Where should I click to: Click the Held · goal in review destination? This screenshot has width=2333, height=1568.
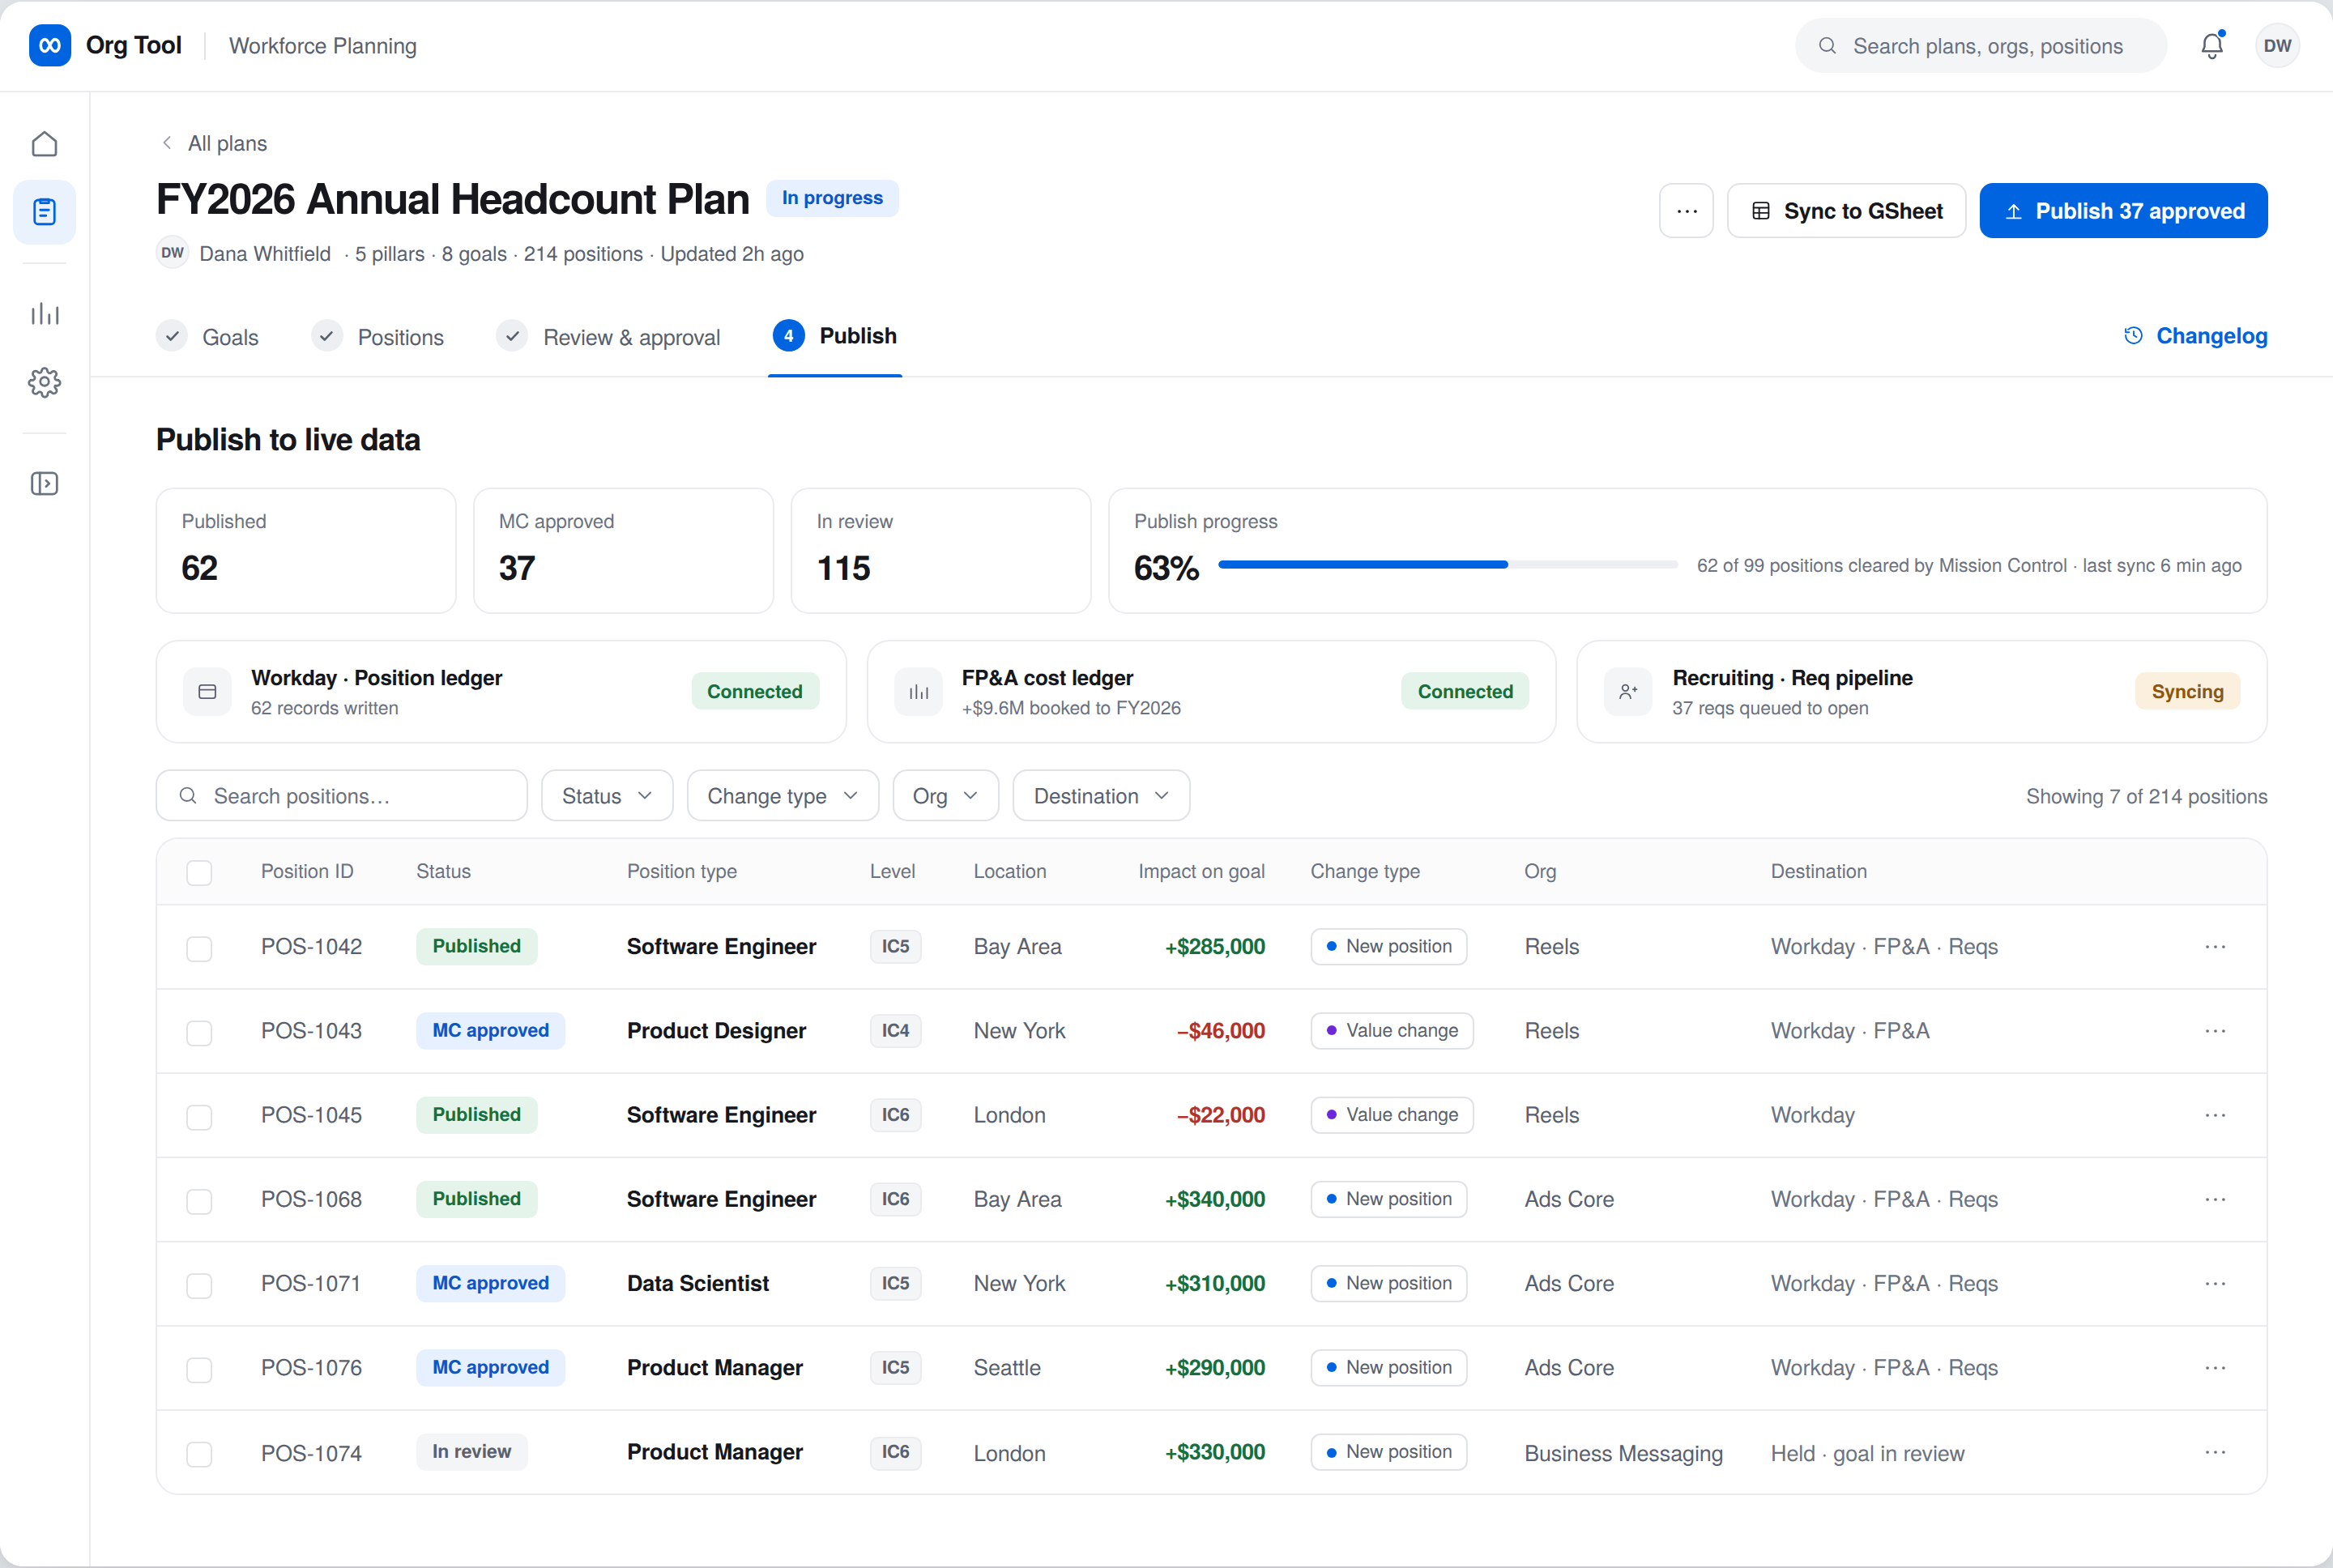point(1867,1454)
